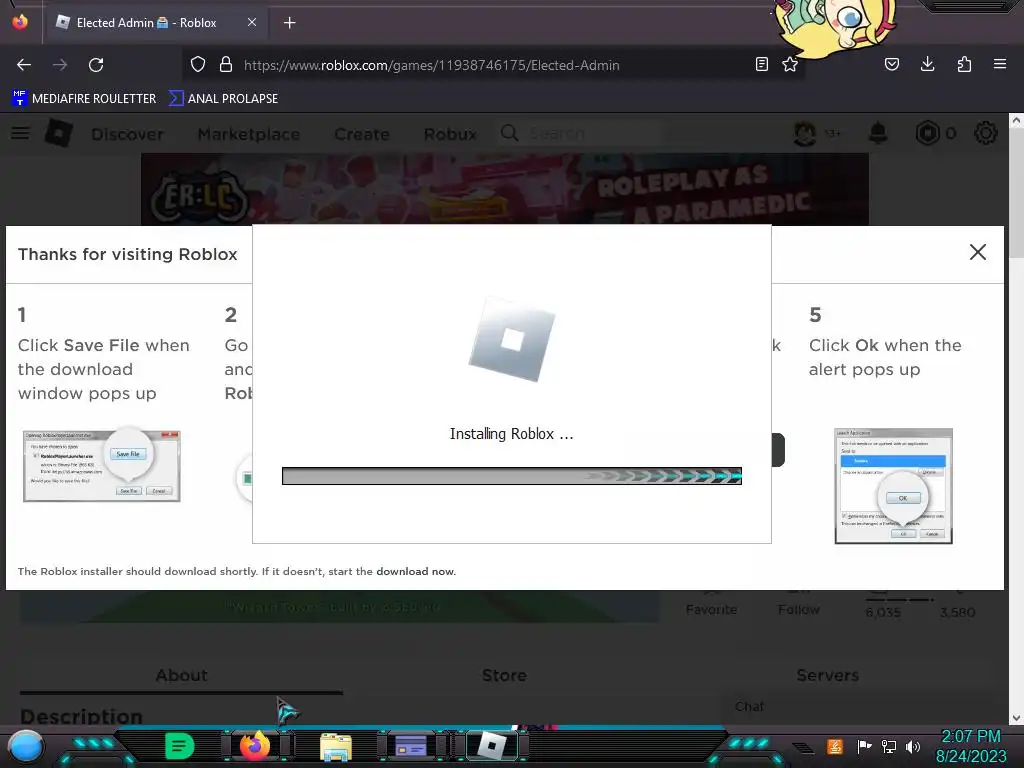The height and width of the screenshot is (768, 1024).
Task: Open the green notes app in taskbar
Action: point(179,746)
